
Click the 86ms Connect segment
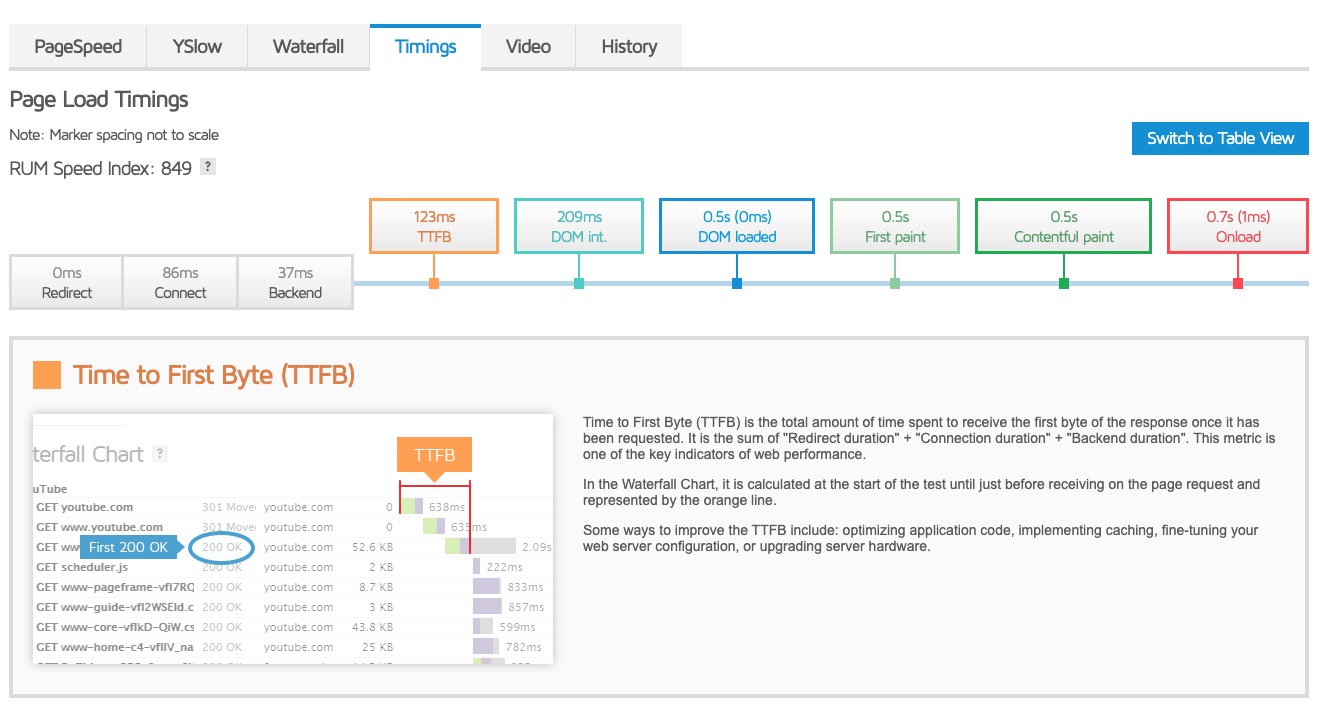(x=180, y=282)
